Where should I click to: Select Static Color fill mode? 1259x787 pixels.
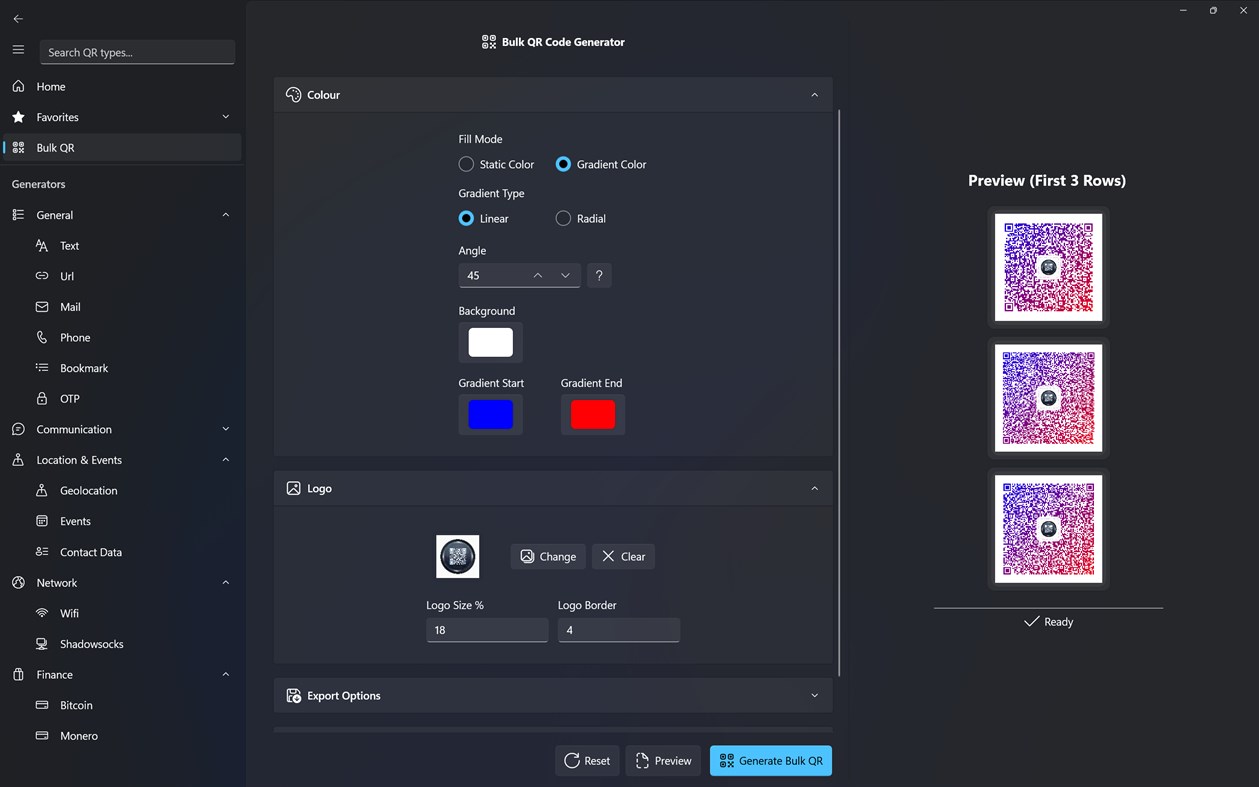click(x=466, y=163)
